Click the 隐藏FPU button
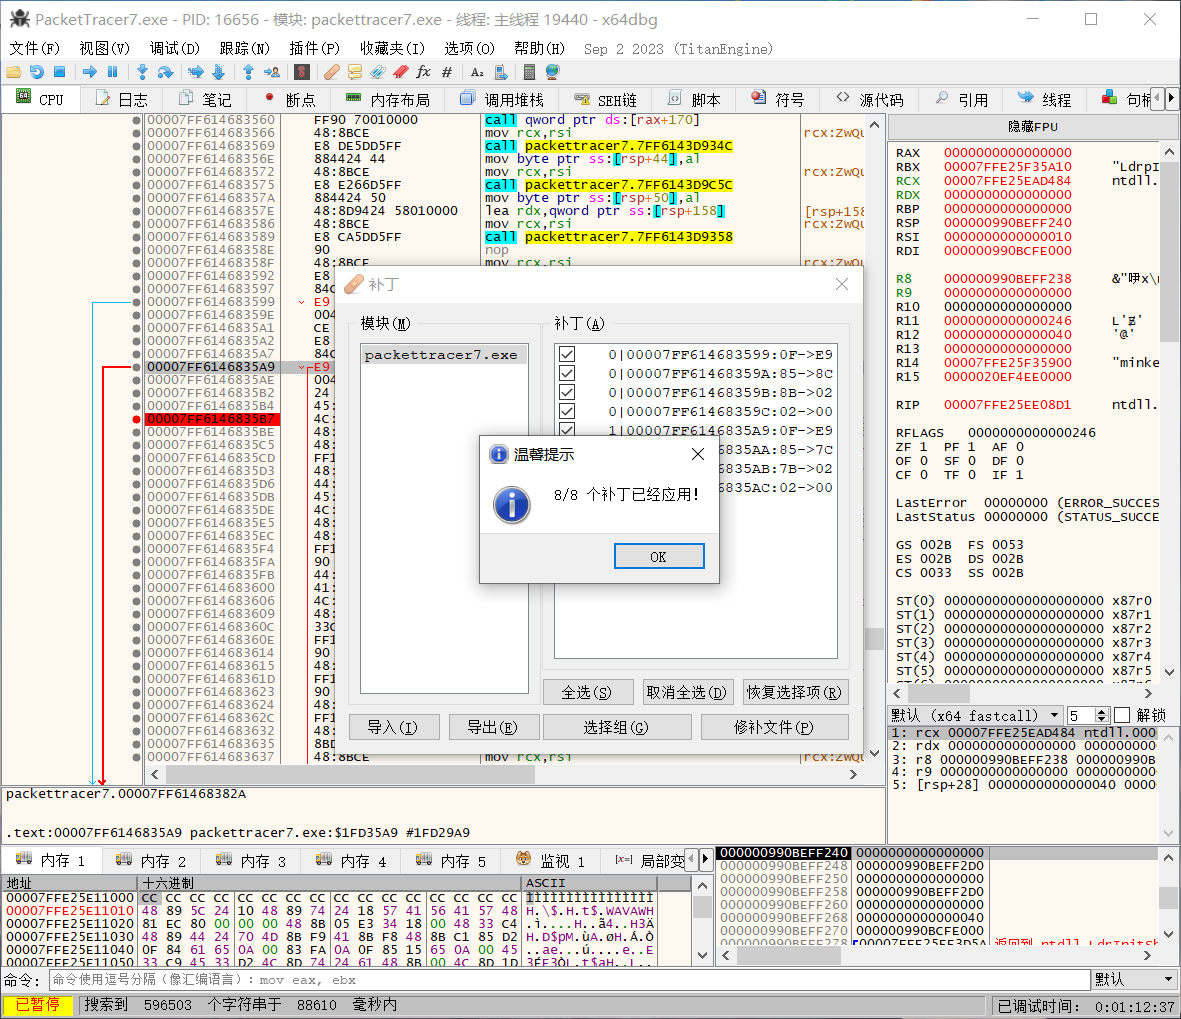This screenshot has width=1181, height=1019. 1033,127
